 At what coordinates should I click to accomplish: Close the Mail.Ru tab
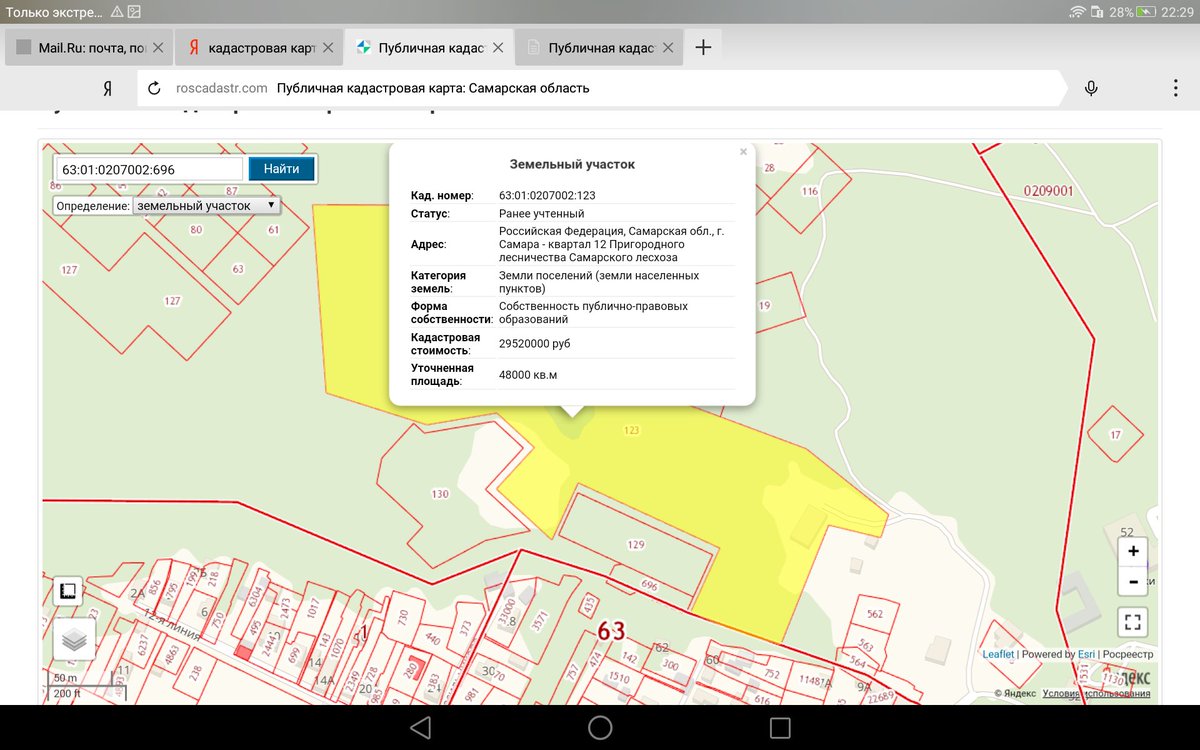158,47
